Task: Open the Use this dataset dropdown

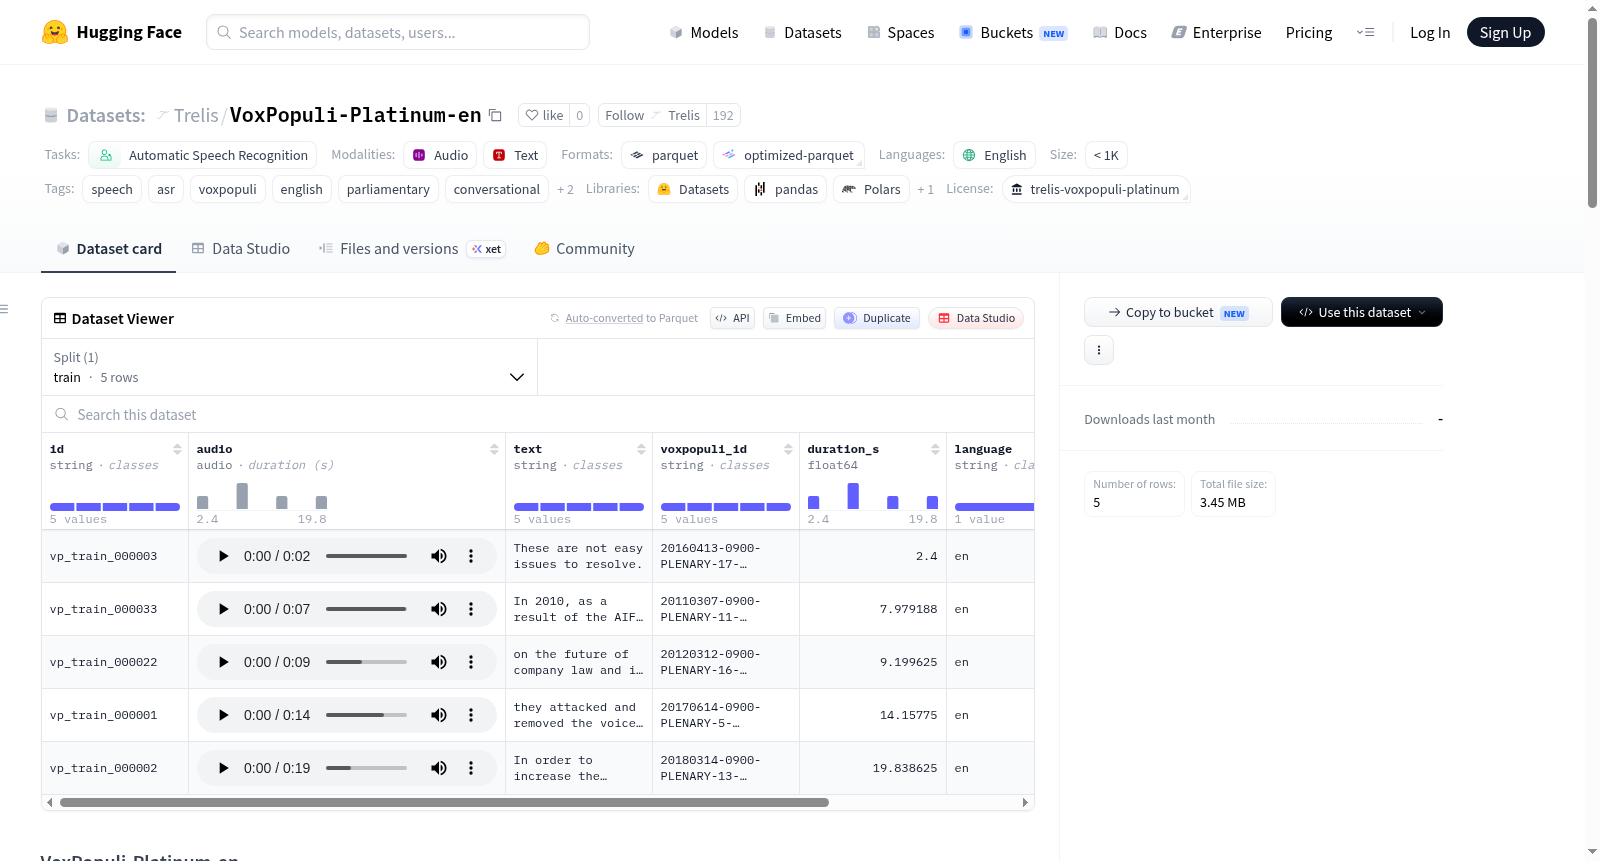Action: (1362, 312)
